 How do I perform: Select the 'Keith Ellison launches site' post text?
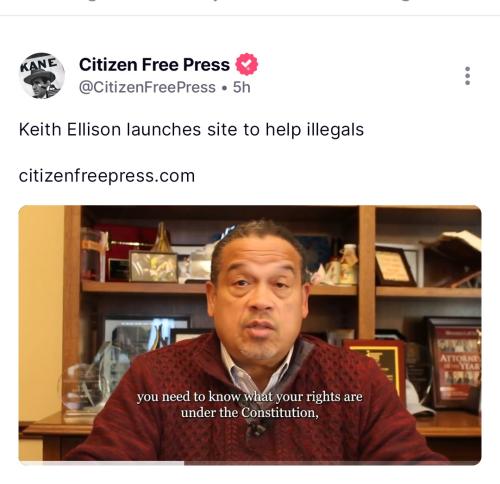coord(191,129)
